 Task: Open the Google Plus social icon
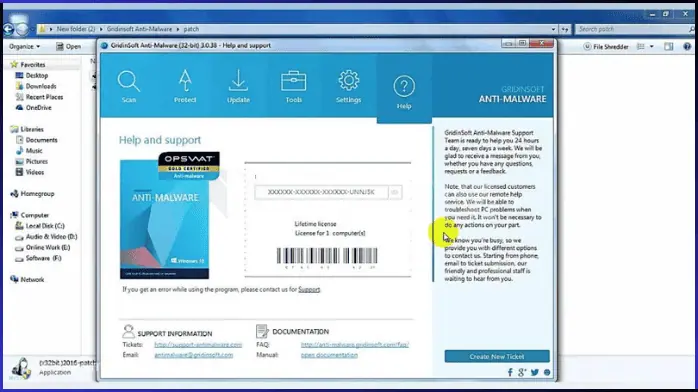point(522,372)
